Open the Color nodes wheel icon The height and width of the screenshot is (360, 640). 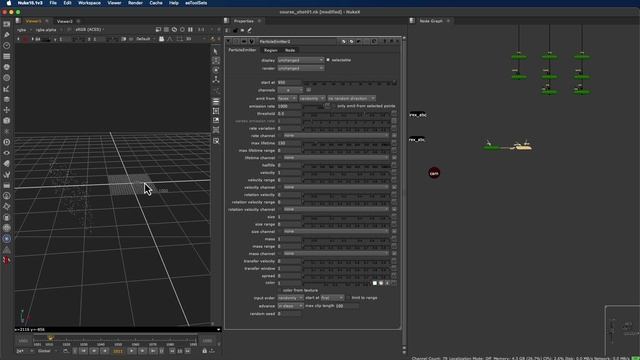coord(7,67)
